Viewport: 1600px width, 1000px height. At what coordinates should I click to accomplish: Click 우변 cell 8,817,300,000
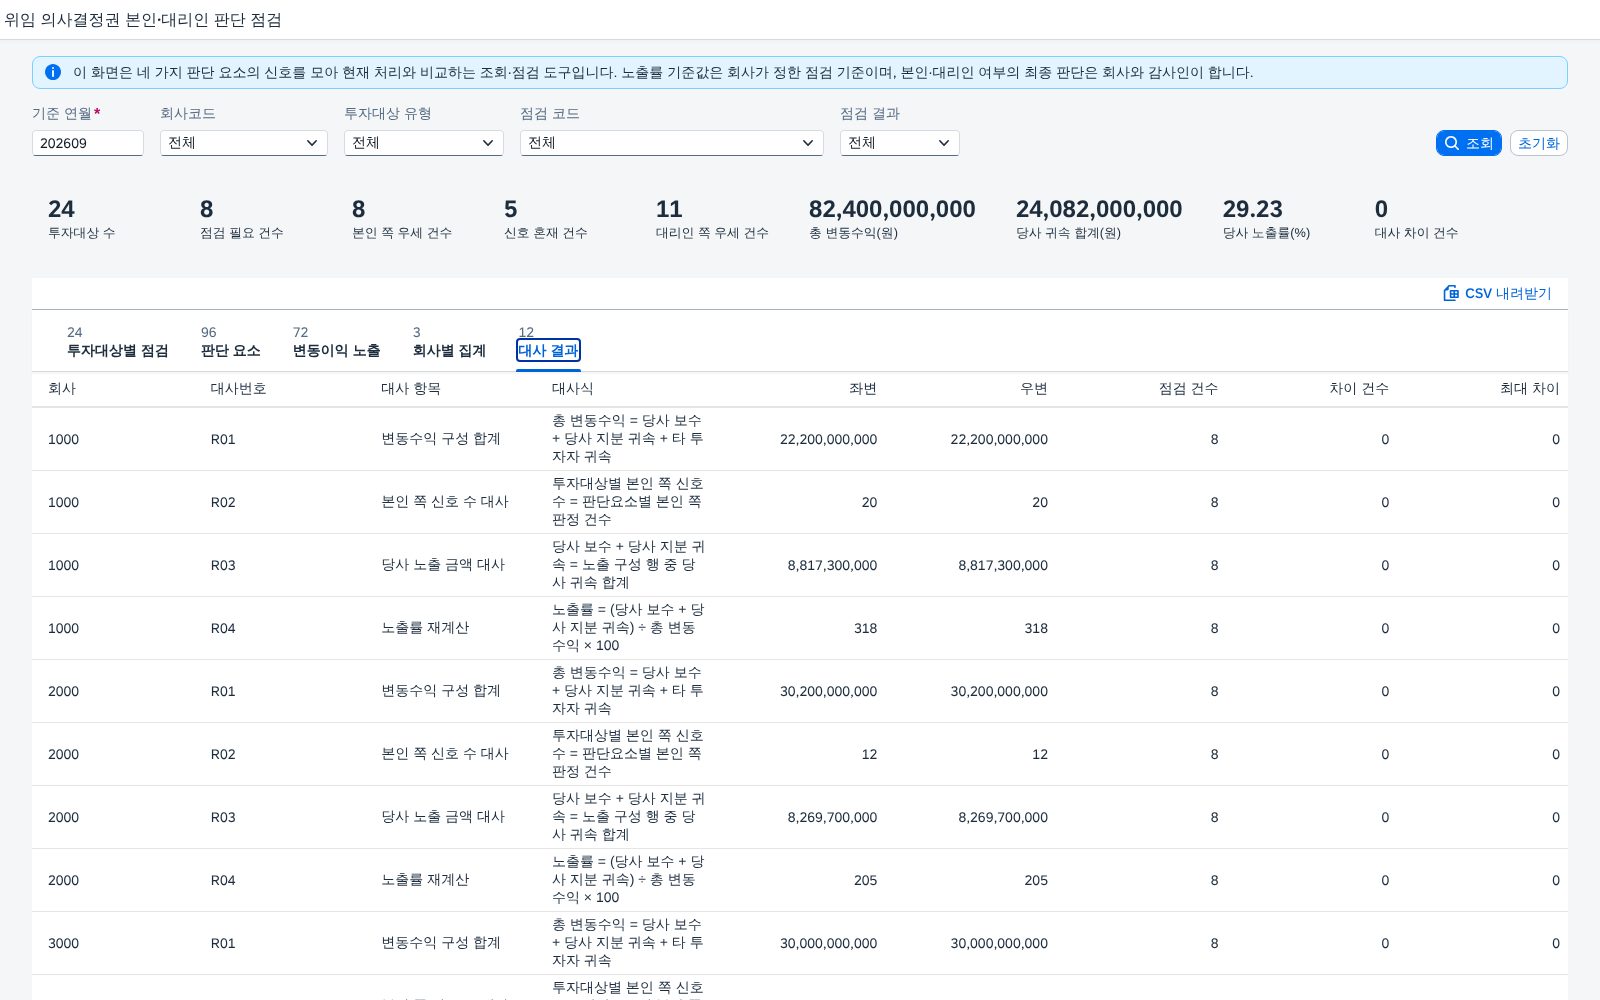click(1003, 565)
